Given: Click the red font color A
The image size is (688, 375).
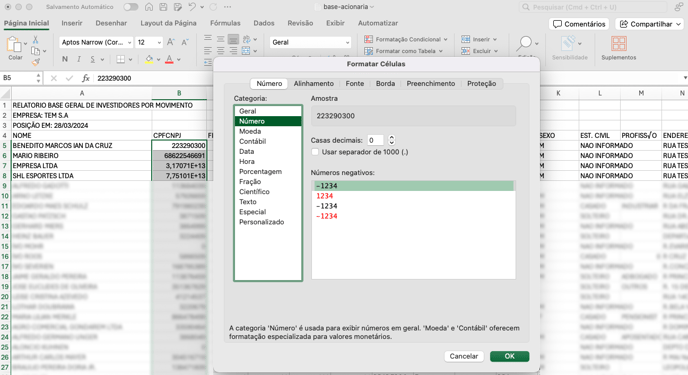Looking at the screenshot, I should (x=169, y=59).
